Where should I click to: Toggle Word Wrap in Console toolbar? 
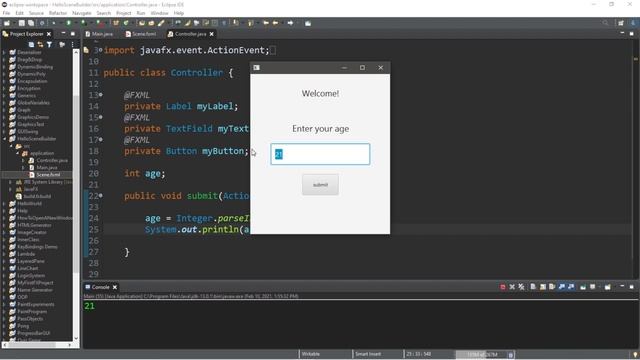(552, 287)
